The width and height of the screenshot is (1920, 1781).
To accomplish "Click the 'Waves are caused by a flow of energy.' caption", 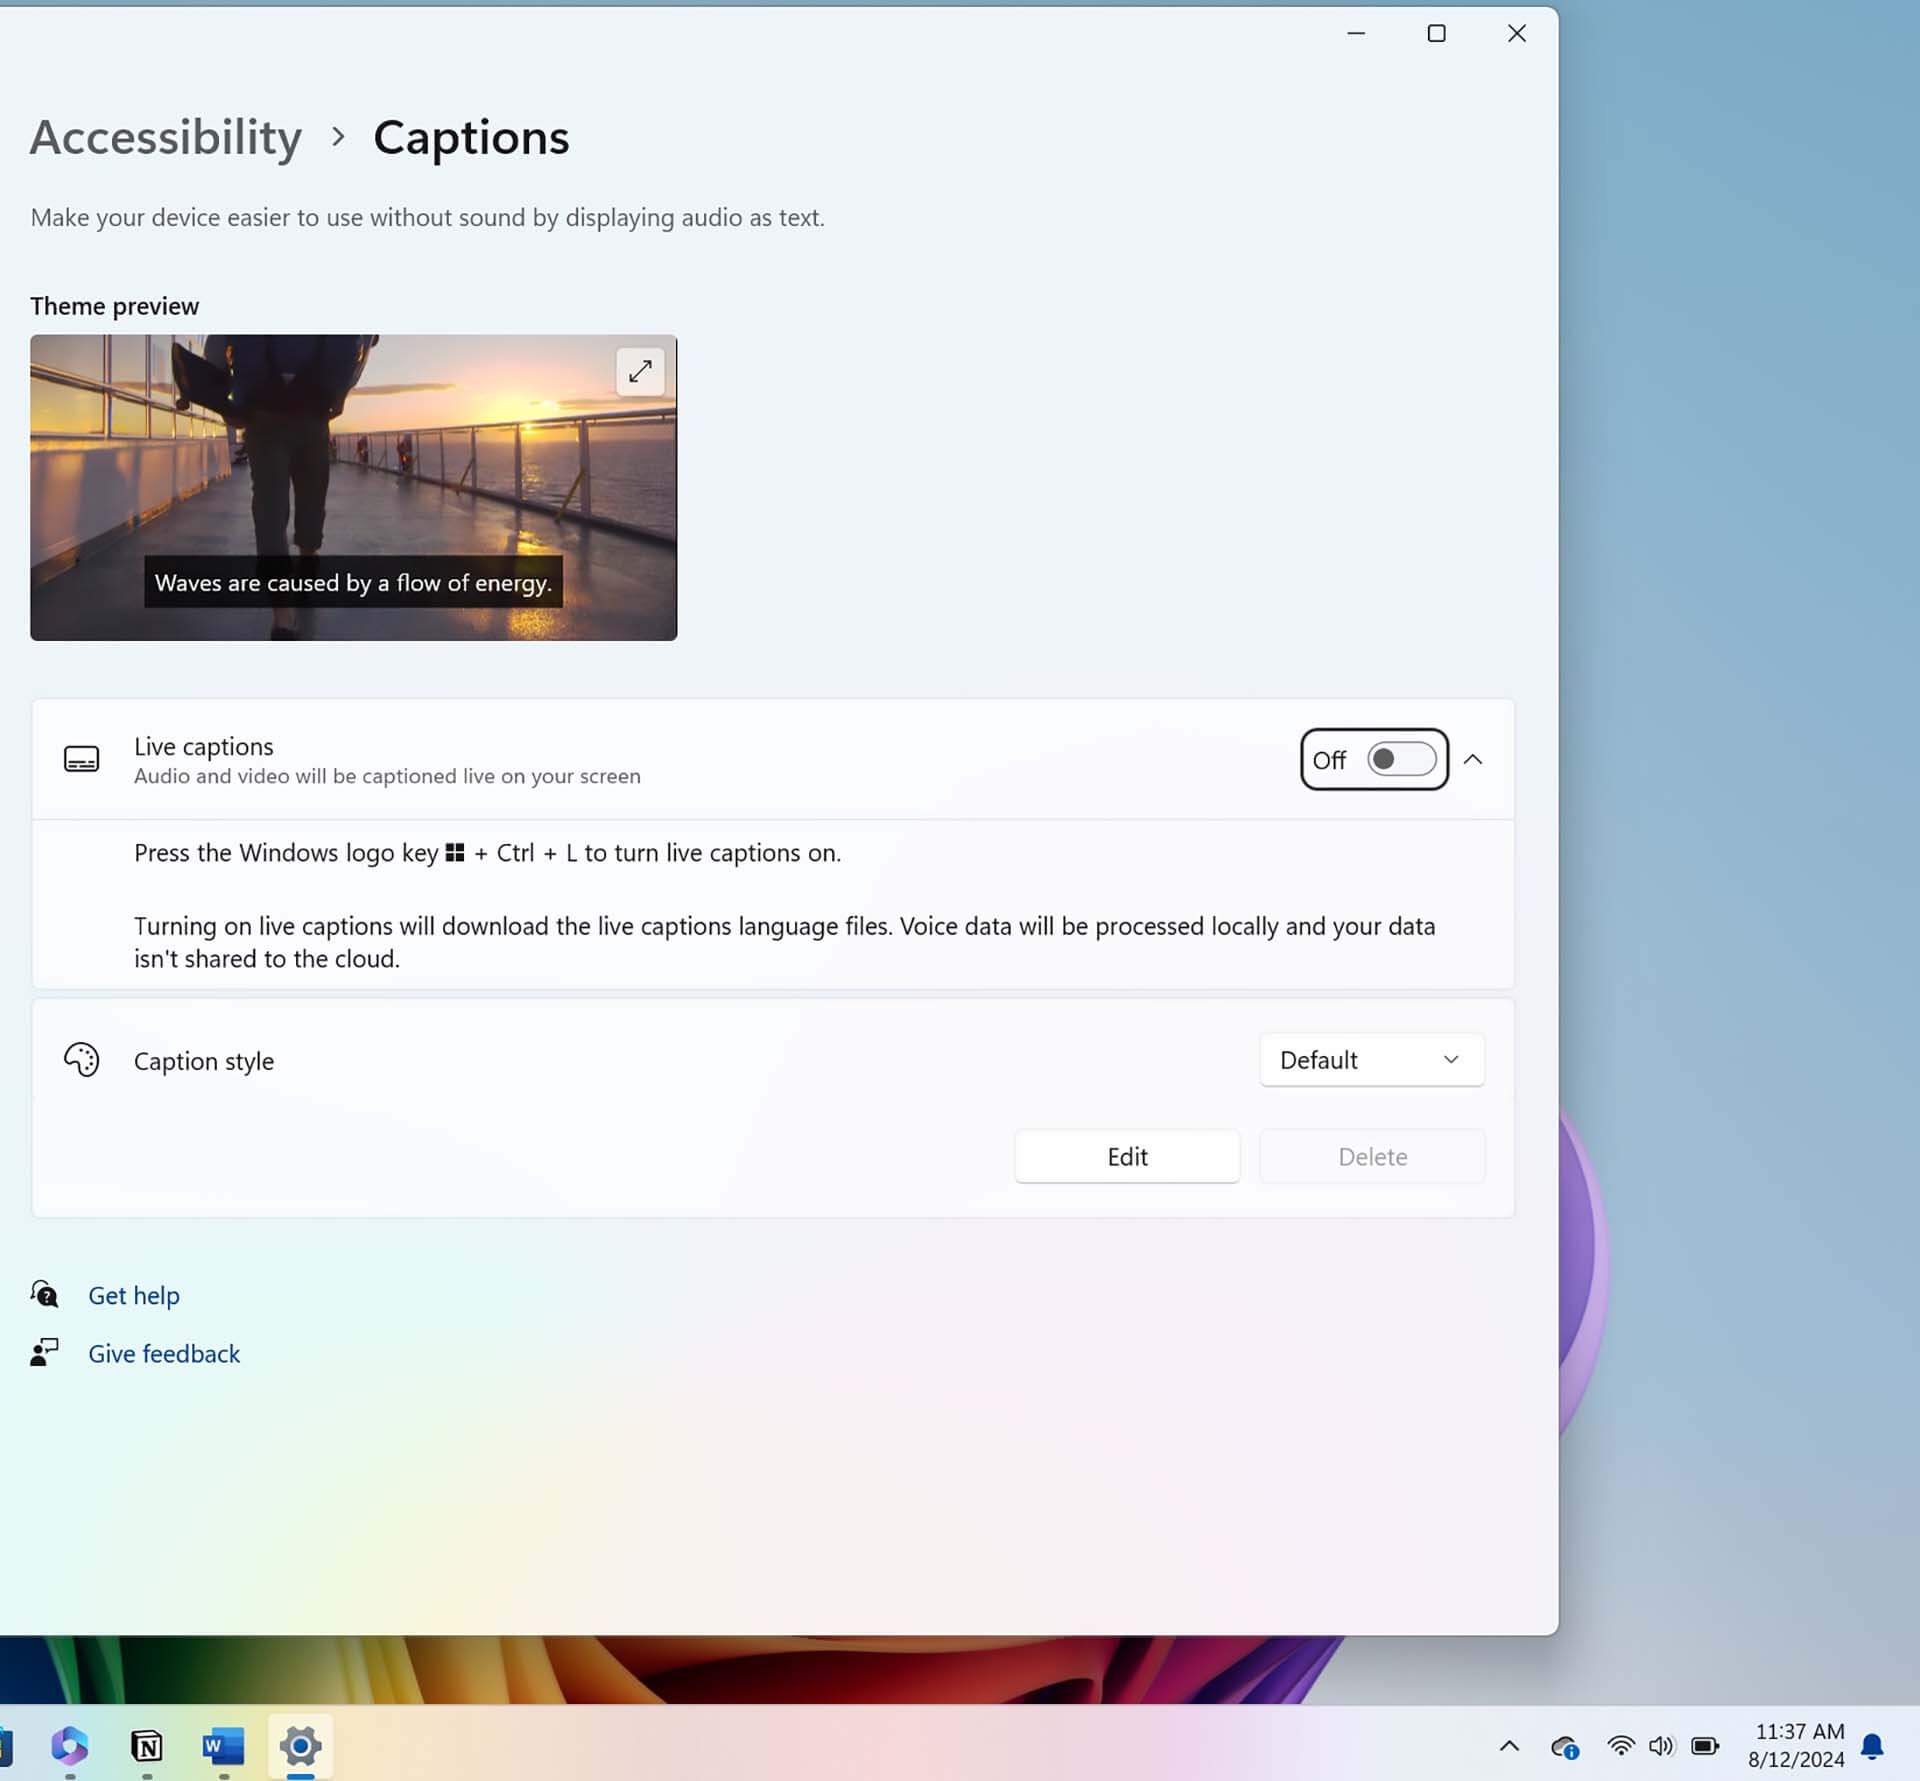I will click(x=353, y=582).
